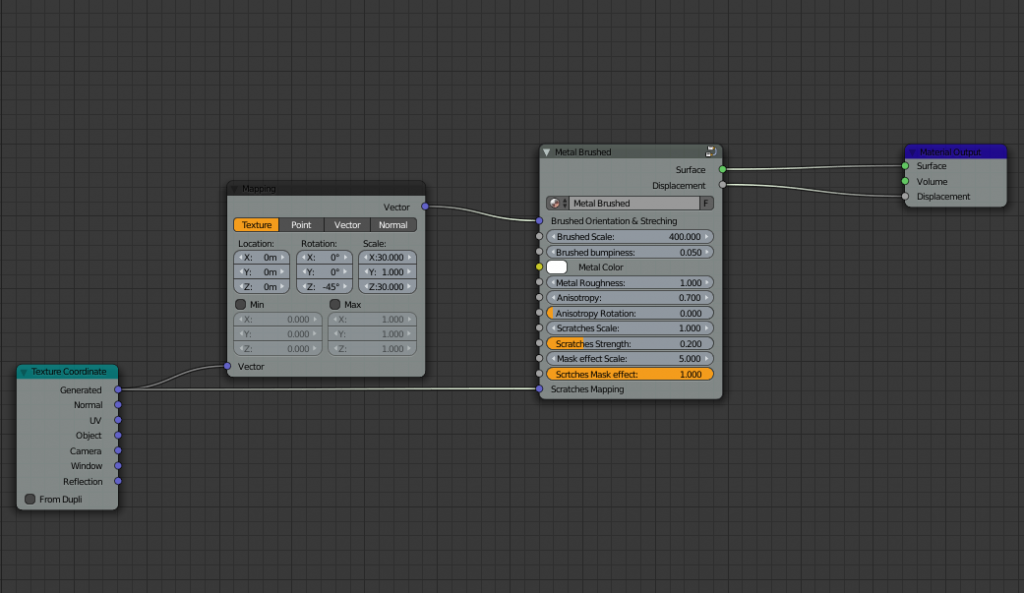
Task: Select the Normal mapping type button
Action: [x=393, y=225]
